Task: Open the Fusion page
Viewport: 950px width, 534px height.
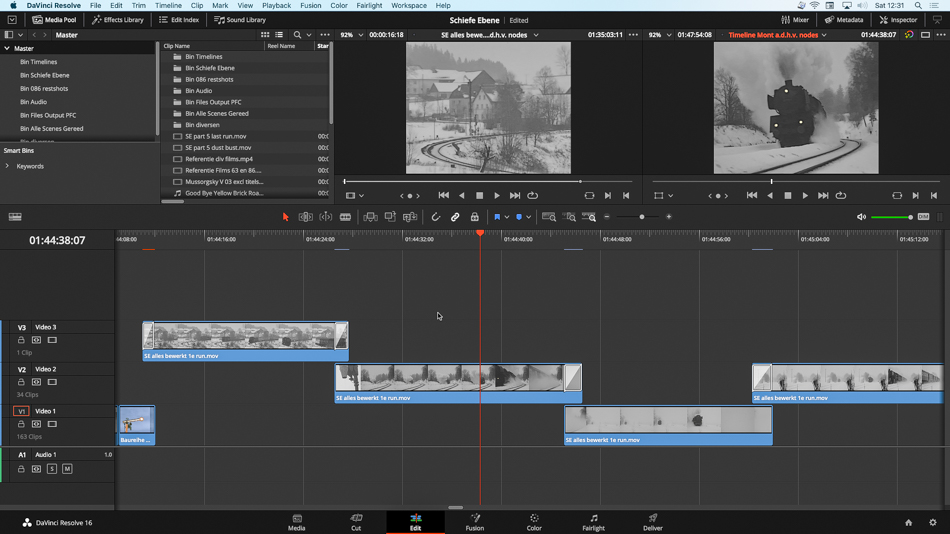Action: click(474, 522)
